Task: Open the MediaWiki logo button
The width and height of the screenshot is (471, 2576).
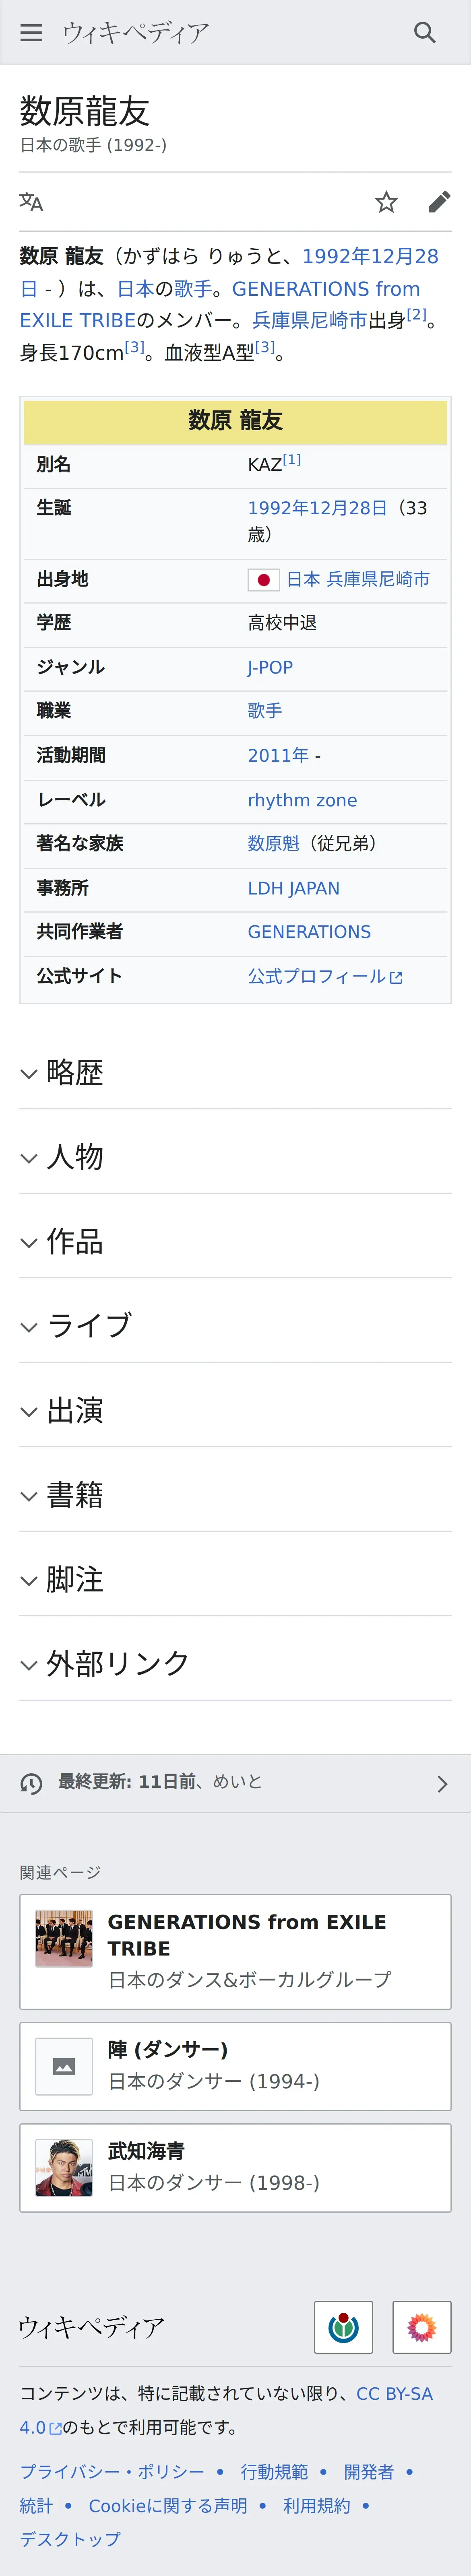Action: click(x=422, y=2327)
